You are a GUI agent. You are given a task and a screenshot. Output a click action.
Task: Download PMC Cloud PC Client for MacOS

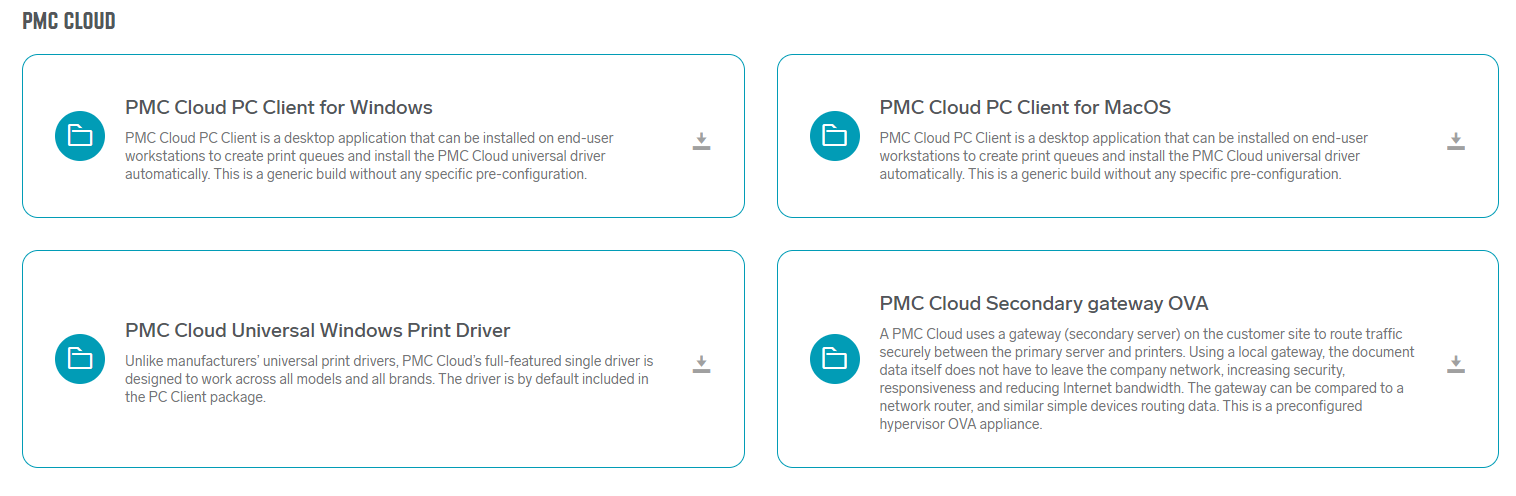click(x=1455, y=141)
